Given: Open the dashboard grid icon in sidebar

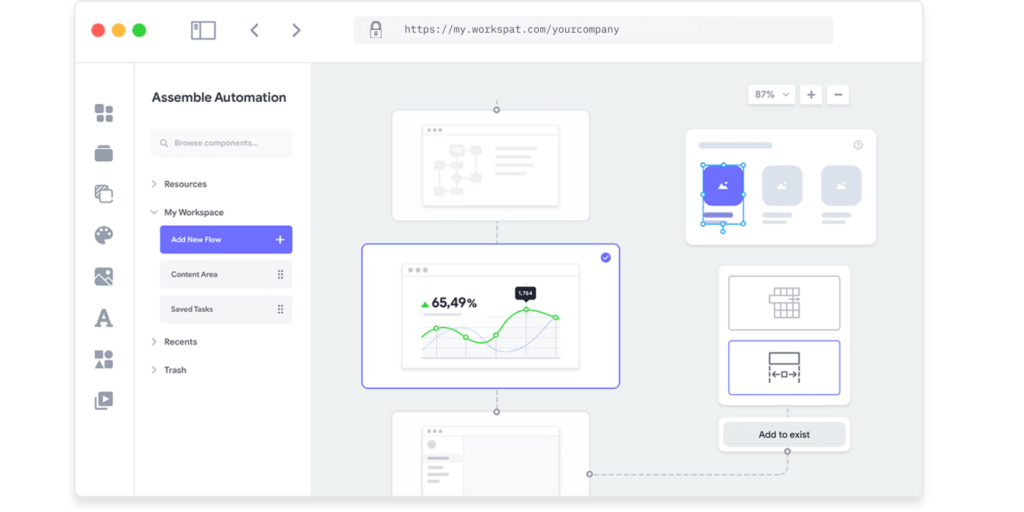Looking at the screenshot, I should point(104,113).
